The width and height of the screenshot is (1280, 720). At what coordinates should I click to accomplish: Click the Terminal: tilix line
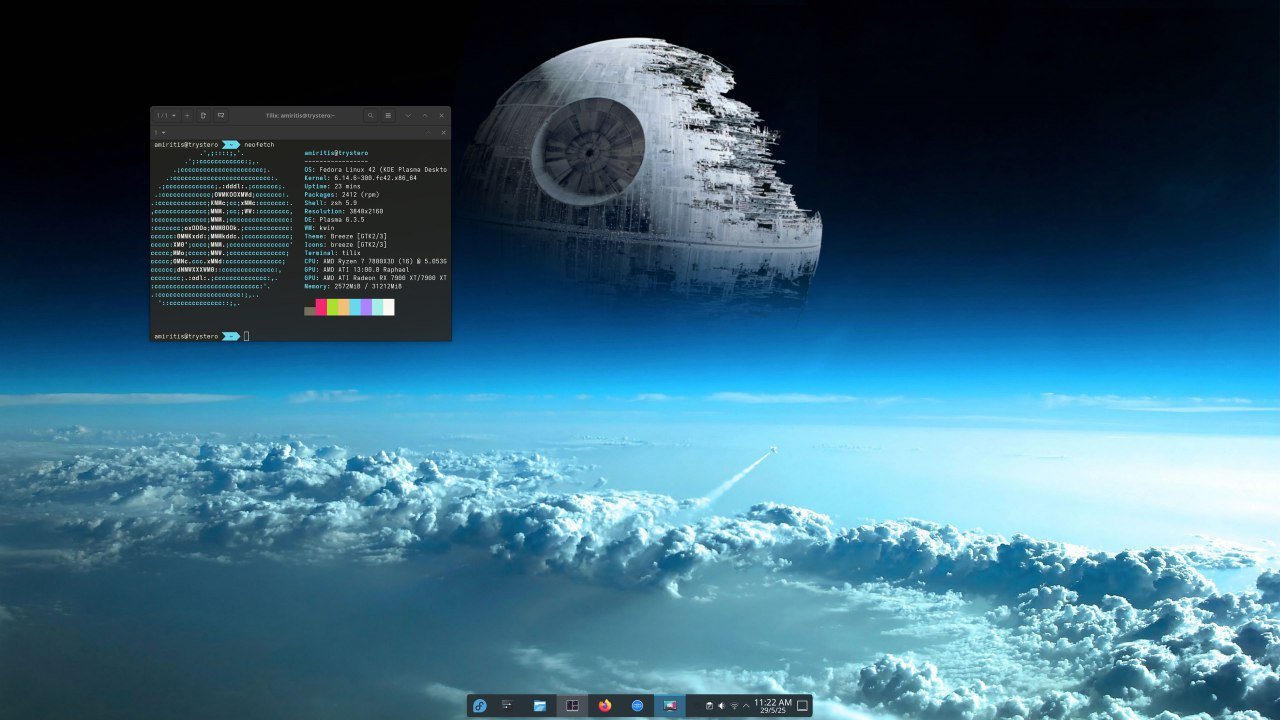pos(332,253)
